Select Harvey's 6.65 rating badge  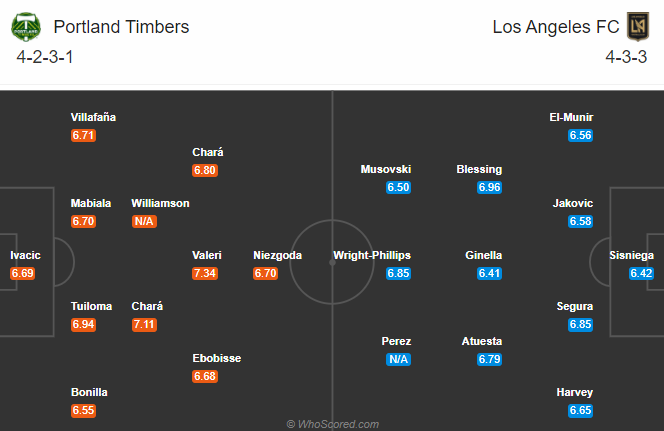[x=581, y=411]
